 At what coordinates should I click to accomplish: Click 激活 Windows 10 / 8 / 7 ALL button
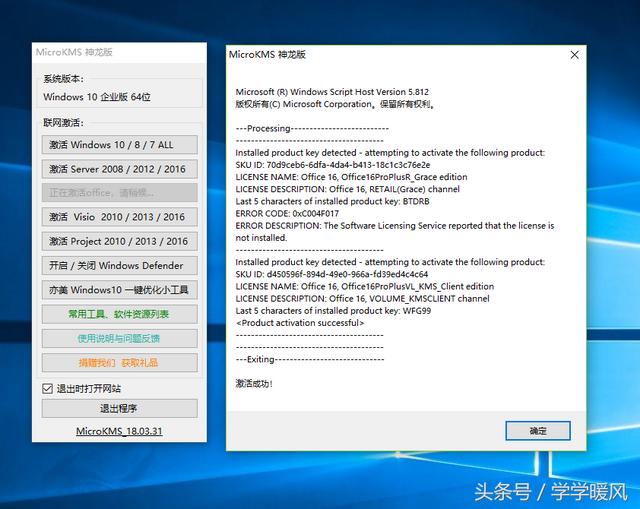click(x=119, y=145)
